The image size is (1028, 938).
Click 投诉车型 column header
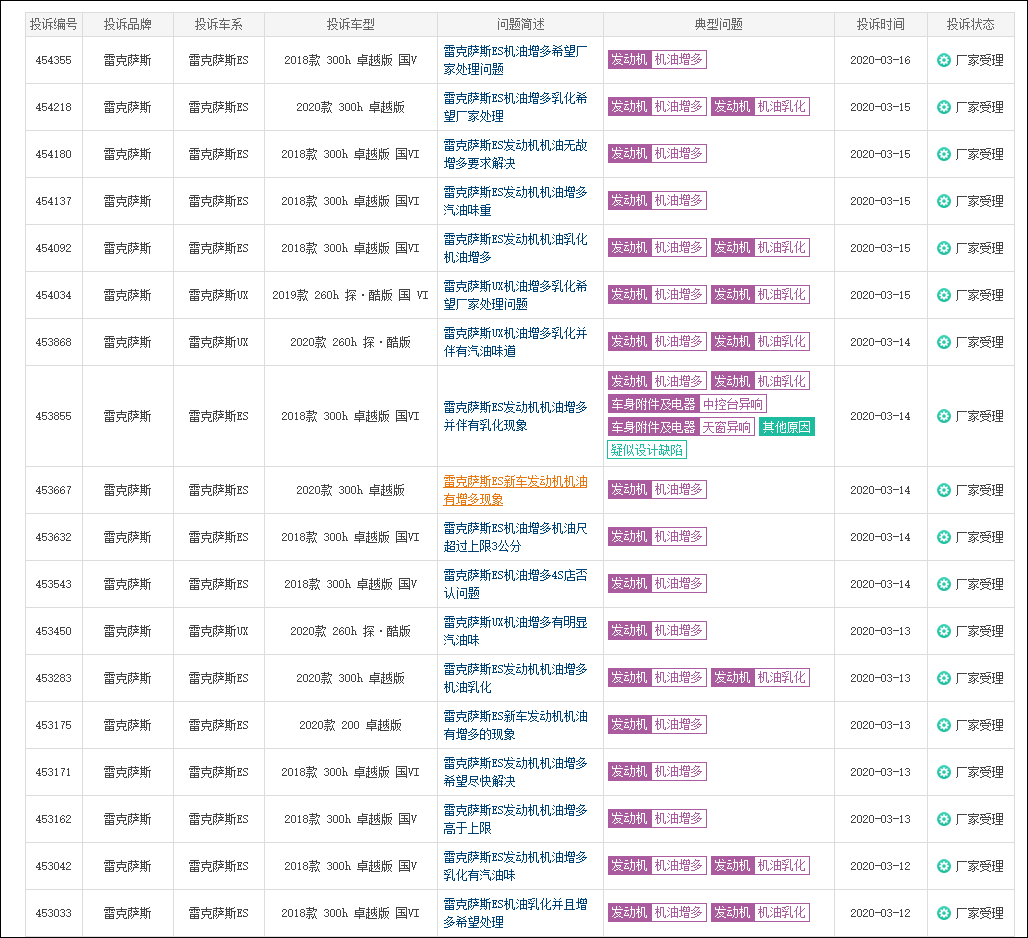coord(351,25)
